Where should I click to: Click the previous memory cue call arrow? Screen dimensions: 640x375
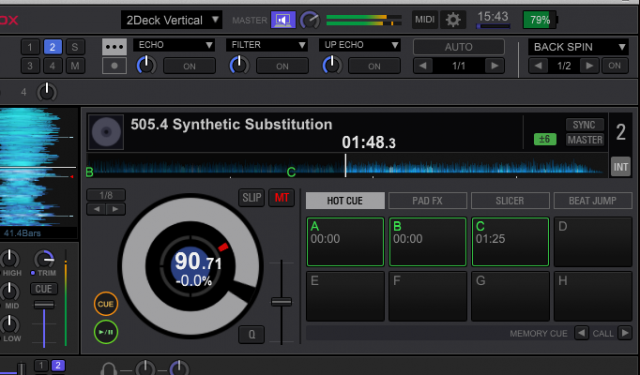click(x=581, y=333)
